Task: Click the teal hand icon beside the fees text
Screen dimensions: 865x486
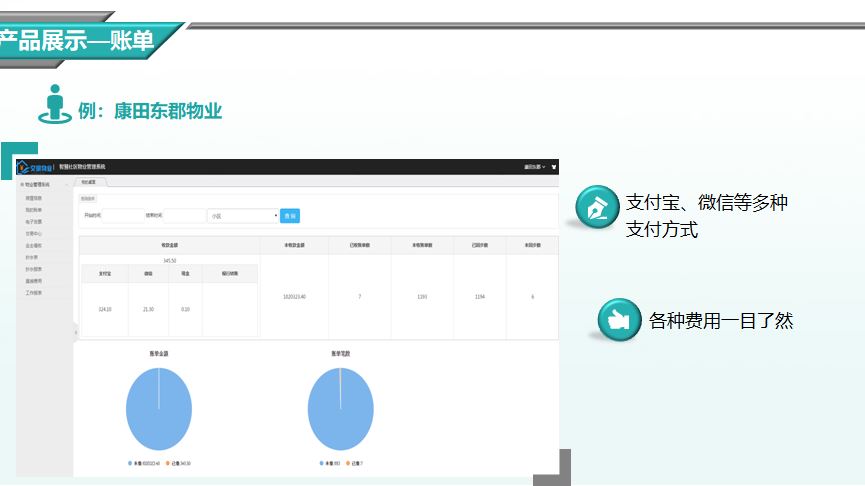Action: [619, 320]
